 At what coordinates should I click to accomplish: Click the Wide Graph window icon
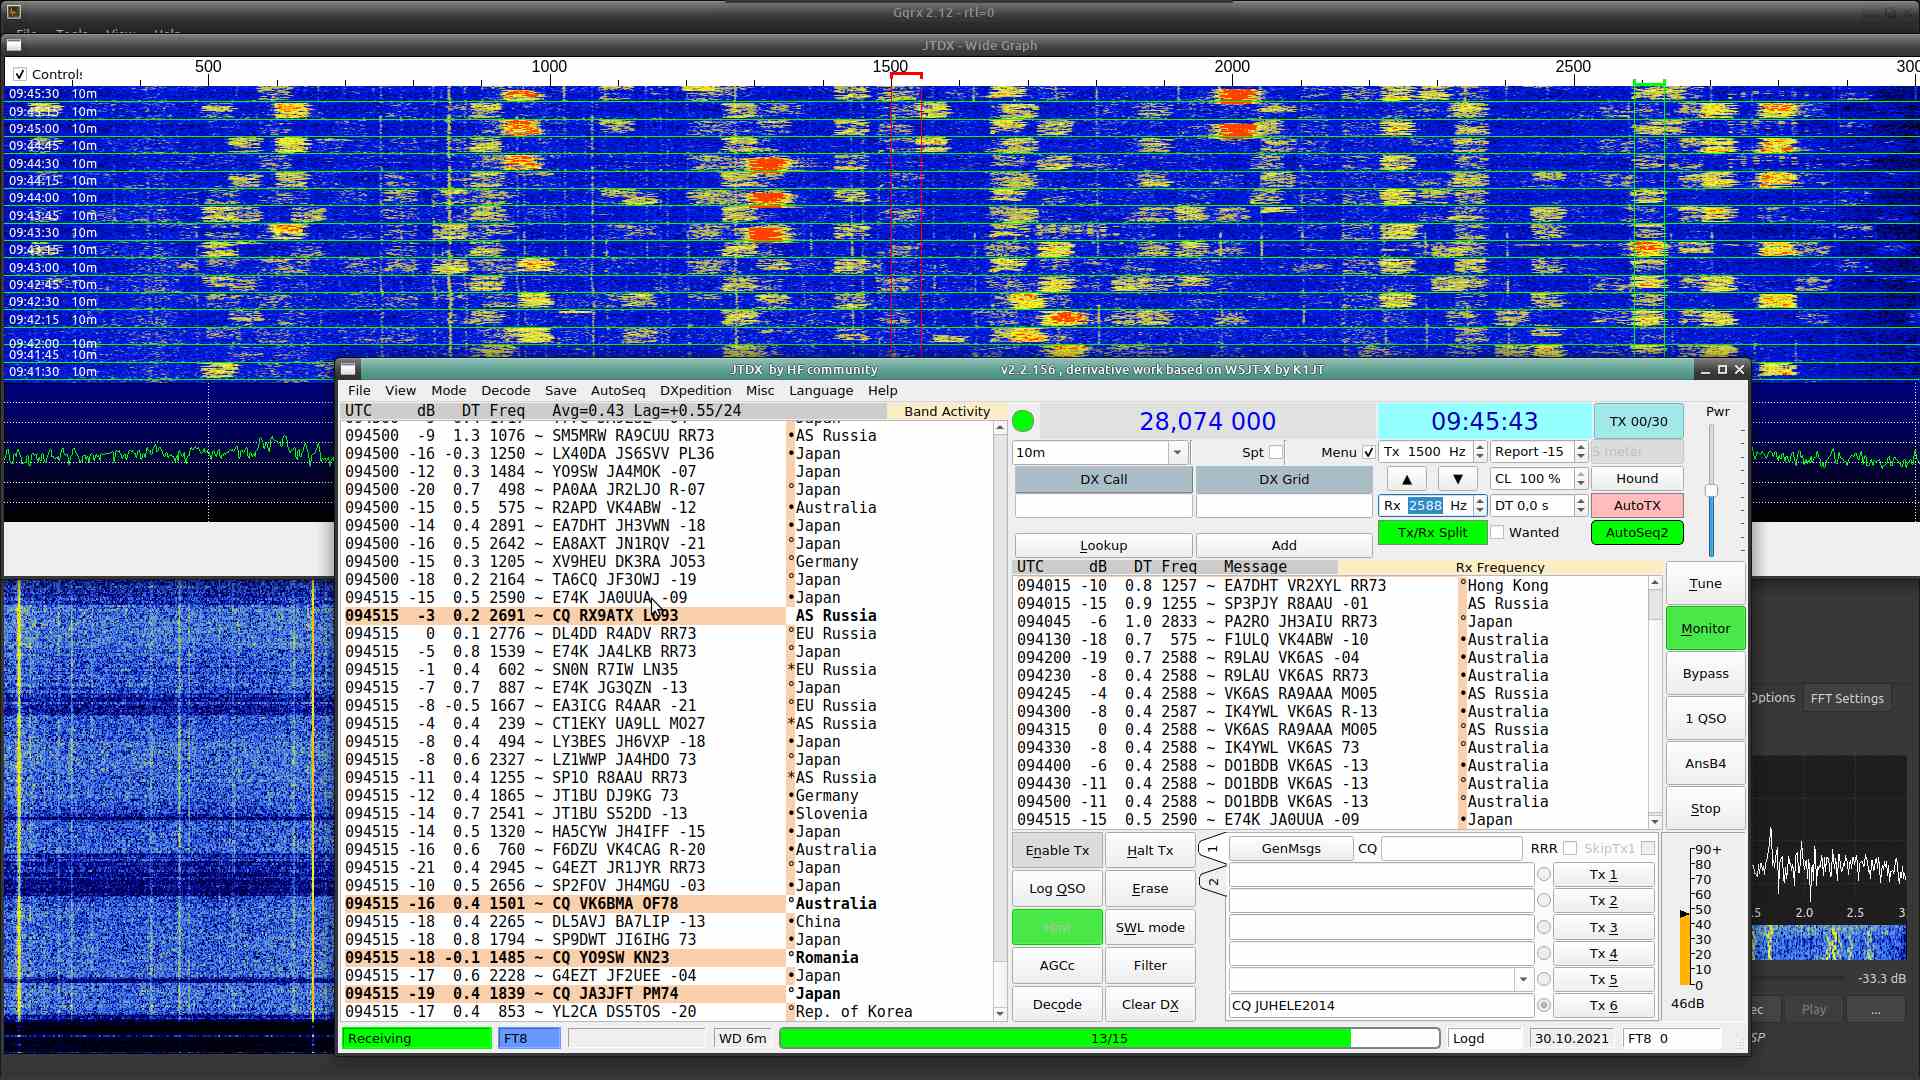pyautogui.click(x=14, y=45)
